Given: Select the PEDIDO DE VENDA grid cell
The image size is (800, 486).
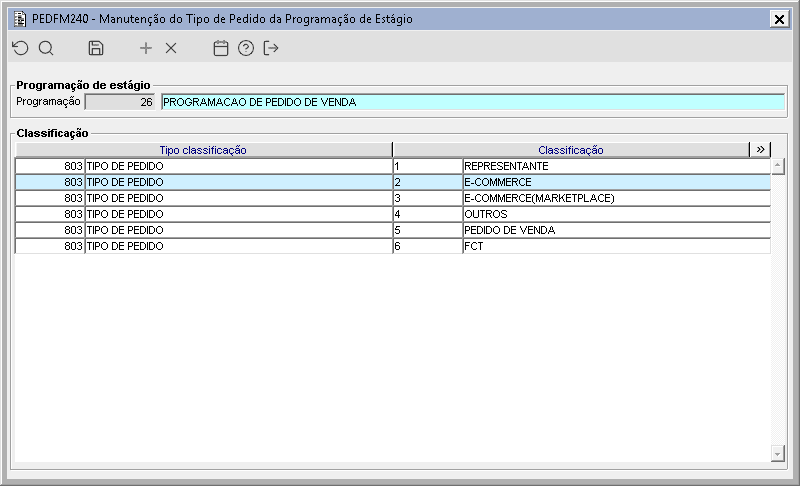Looking at the screenshot, I should click(x=616, y=230).
